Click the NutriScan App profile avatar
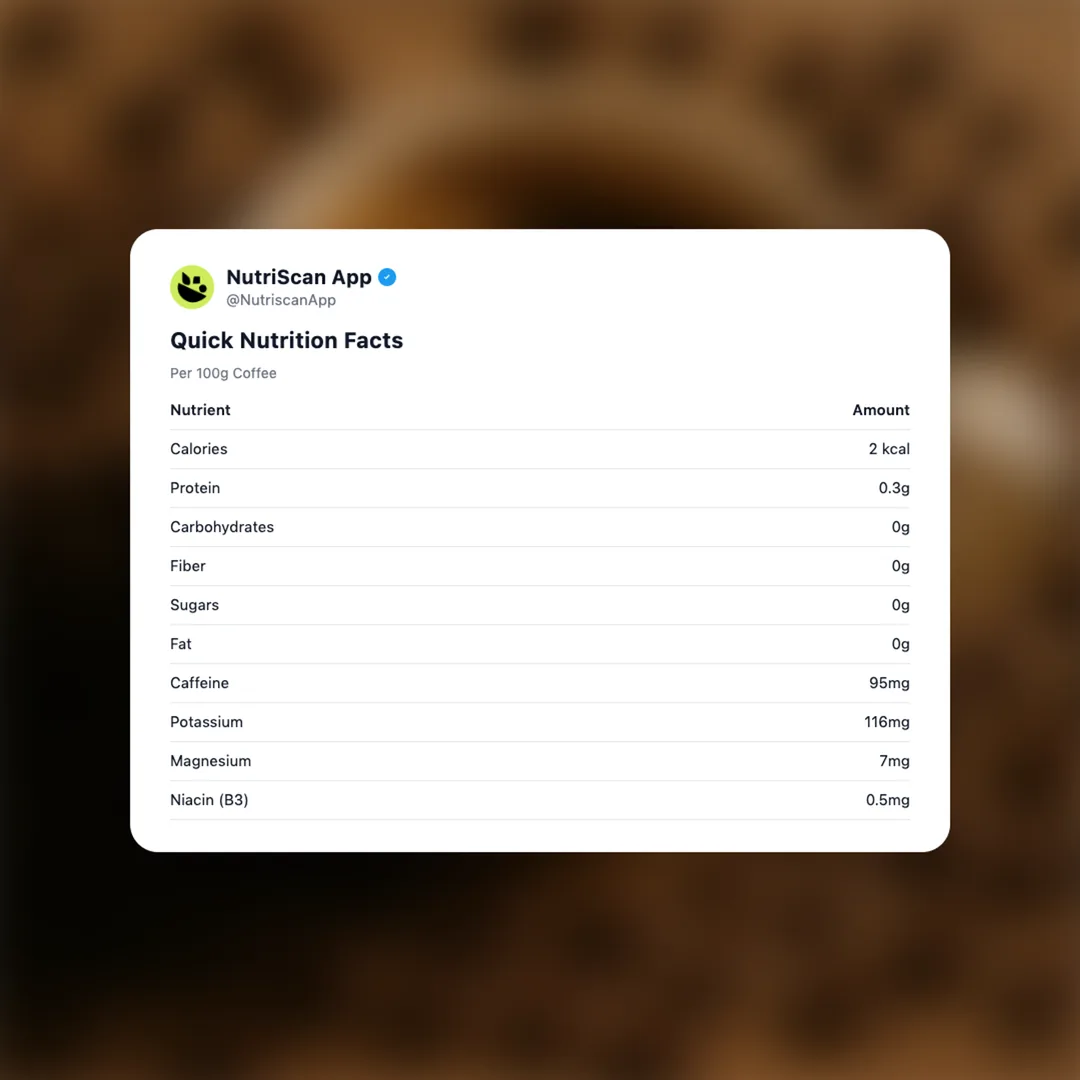 pyautogui.click(x=192, y=287)
